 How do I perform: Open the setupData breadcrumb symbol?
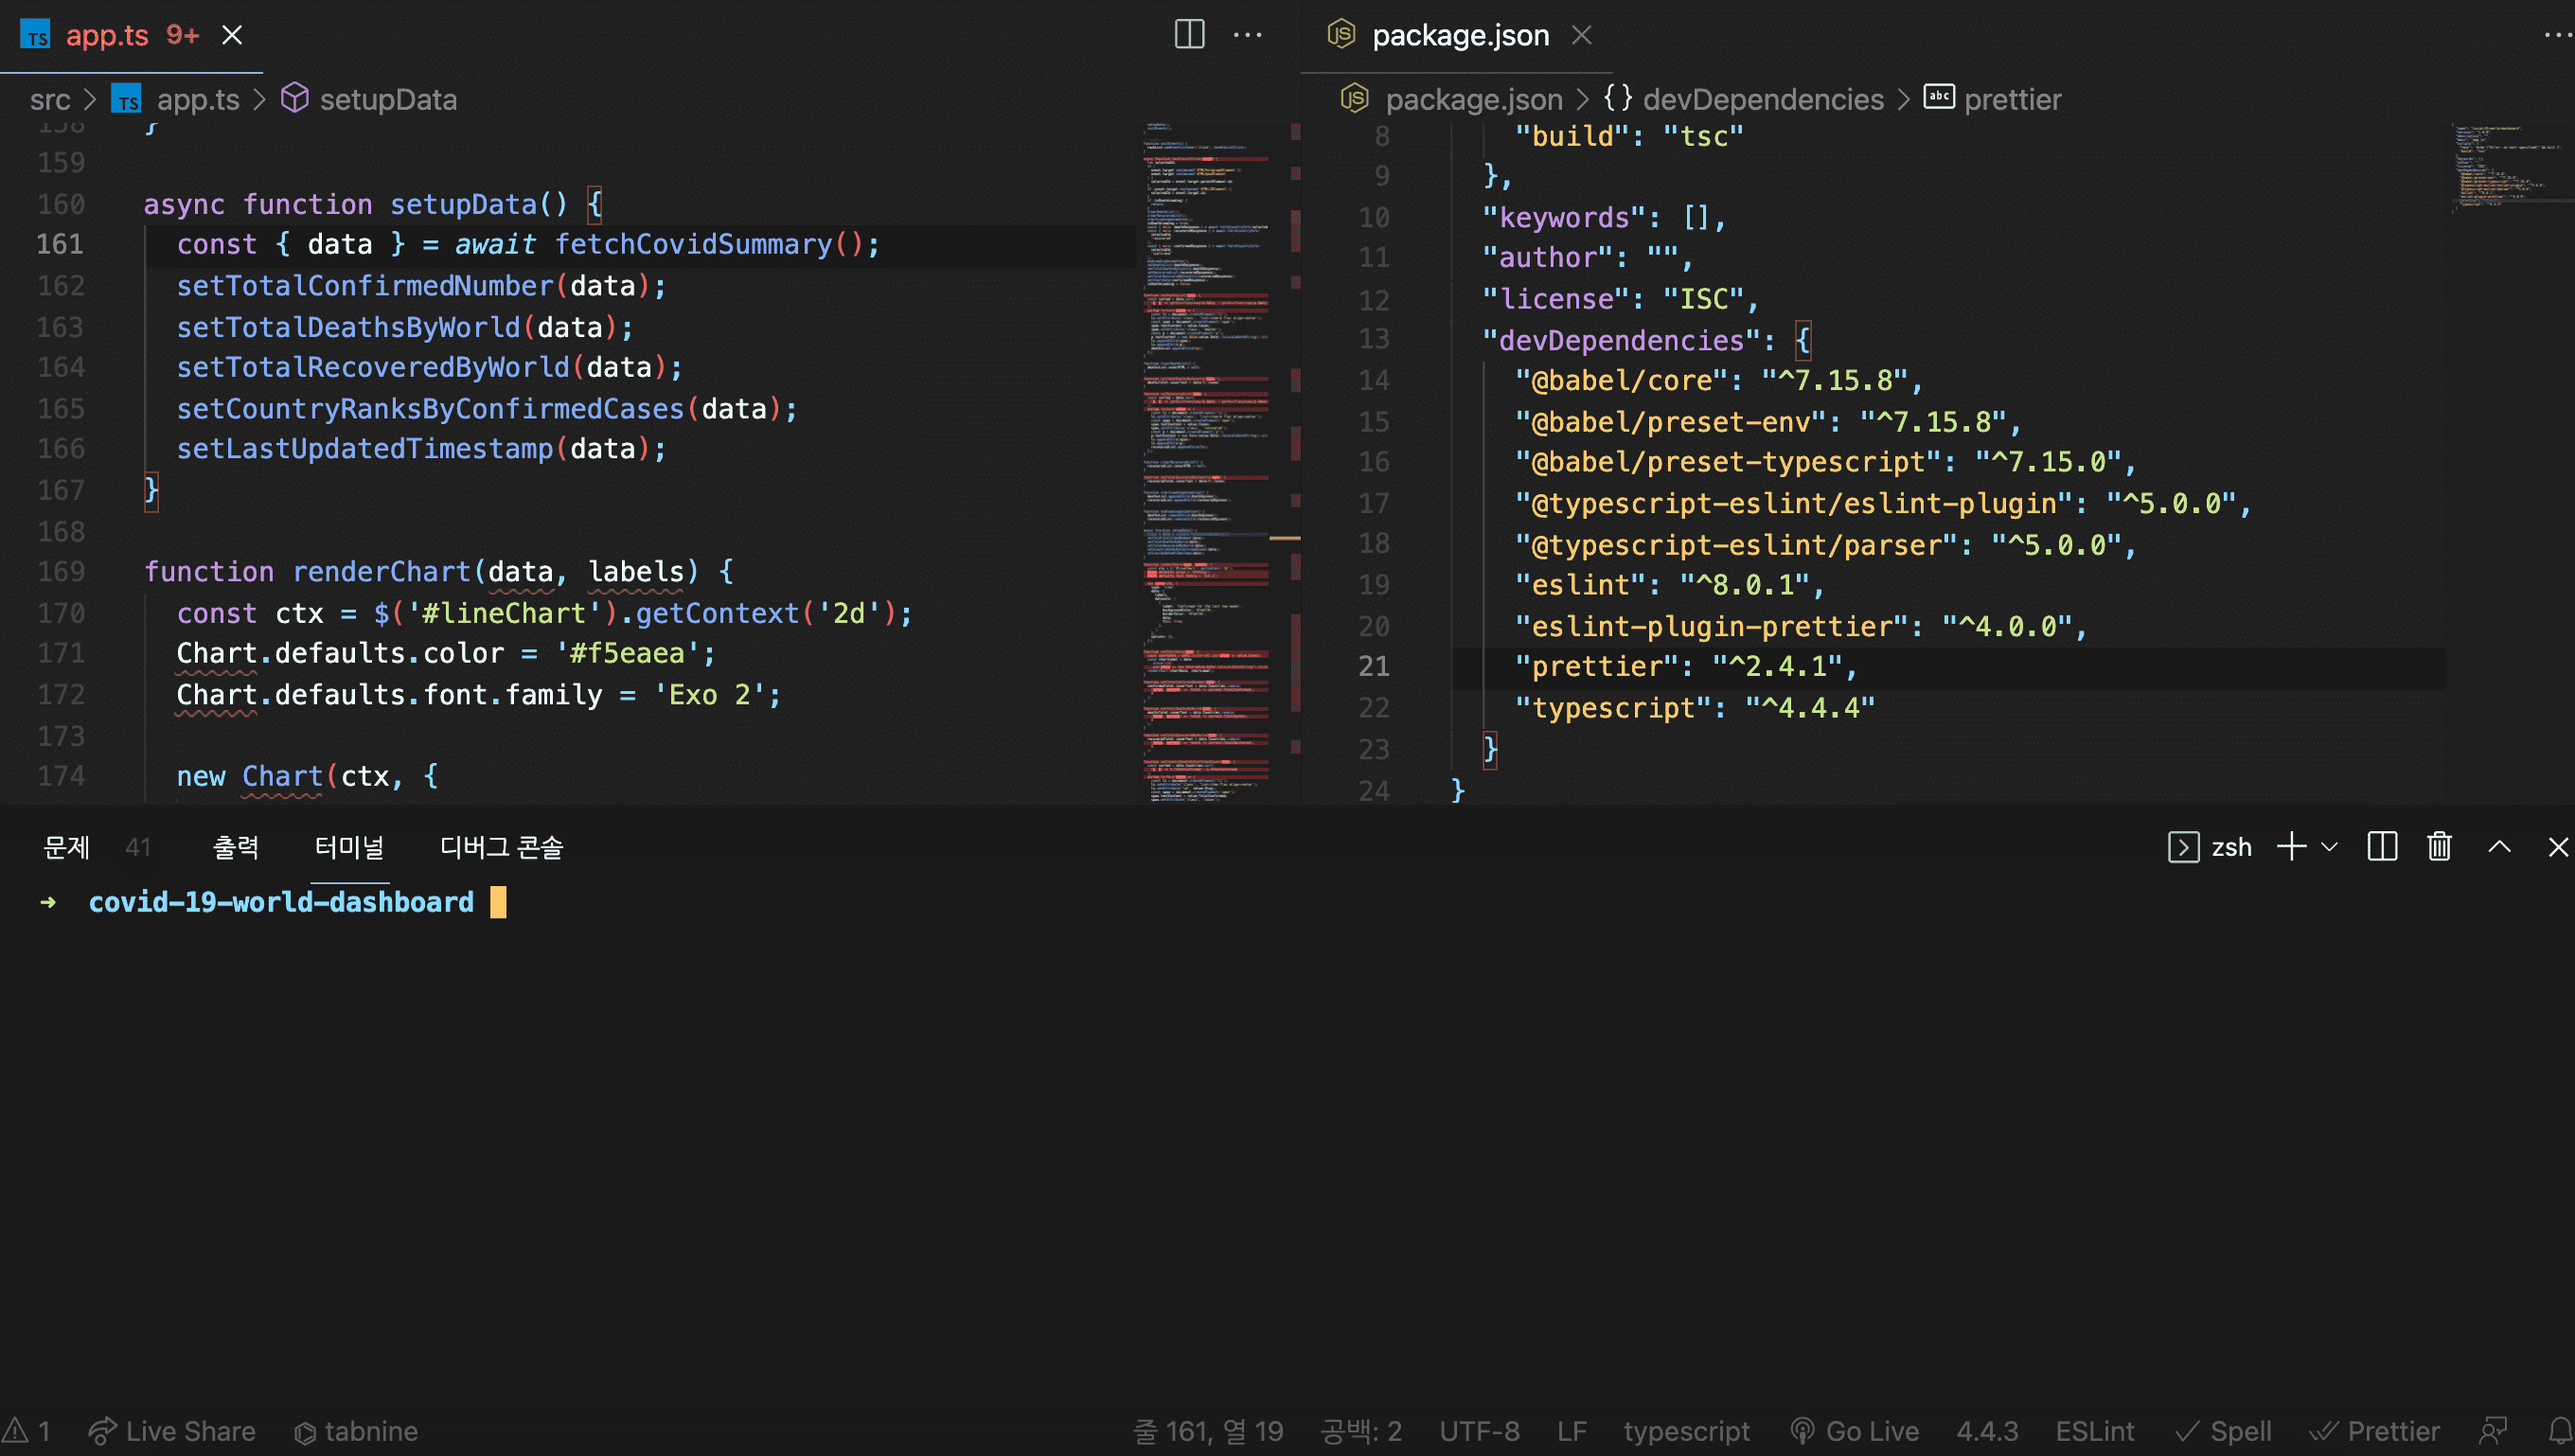(x=388, y=99)
